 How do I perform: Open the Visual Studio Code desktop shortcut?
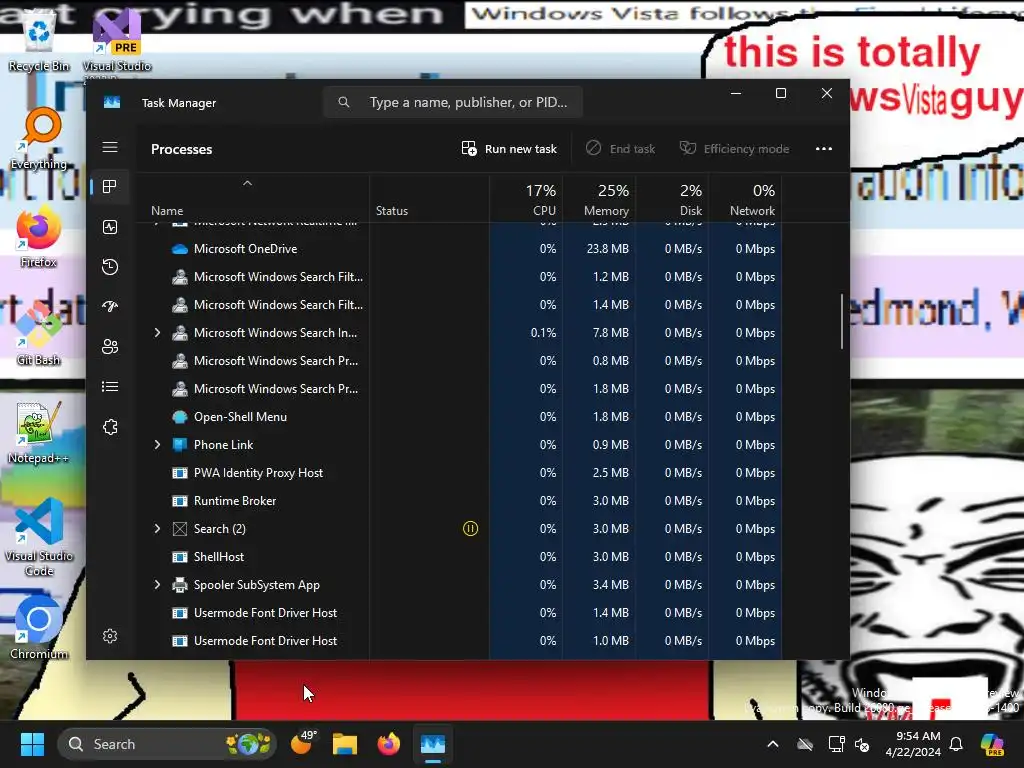39,538
